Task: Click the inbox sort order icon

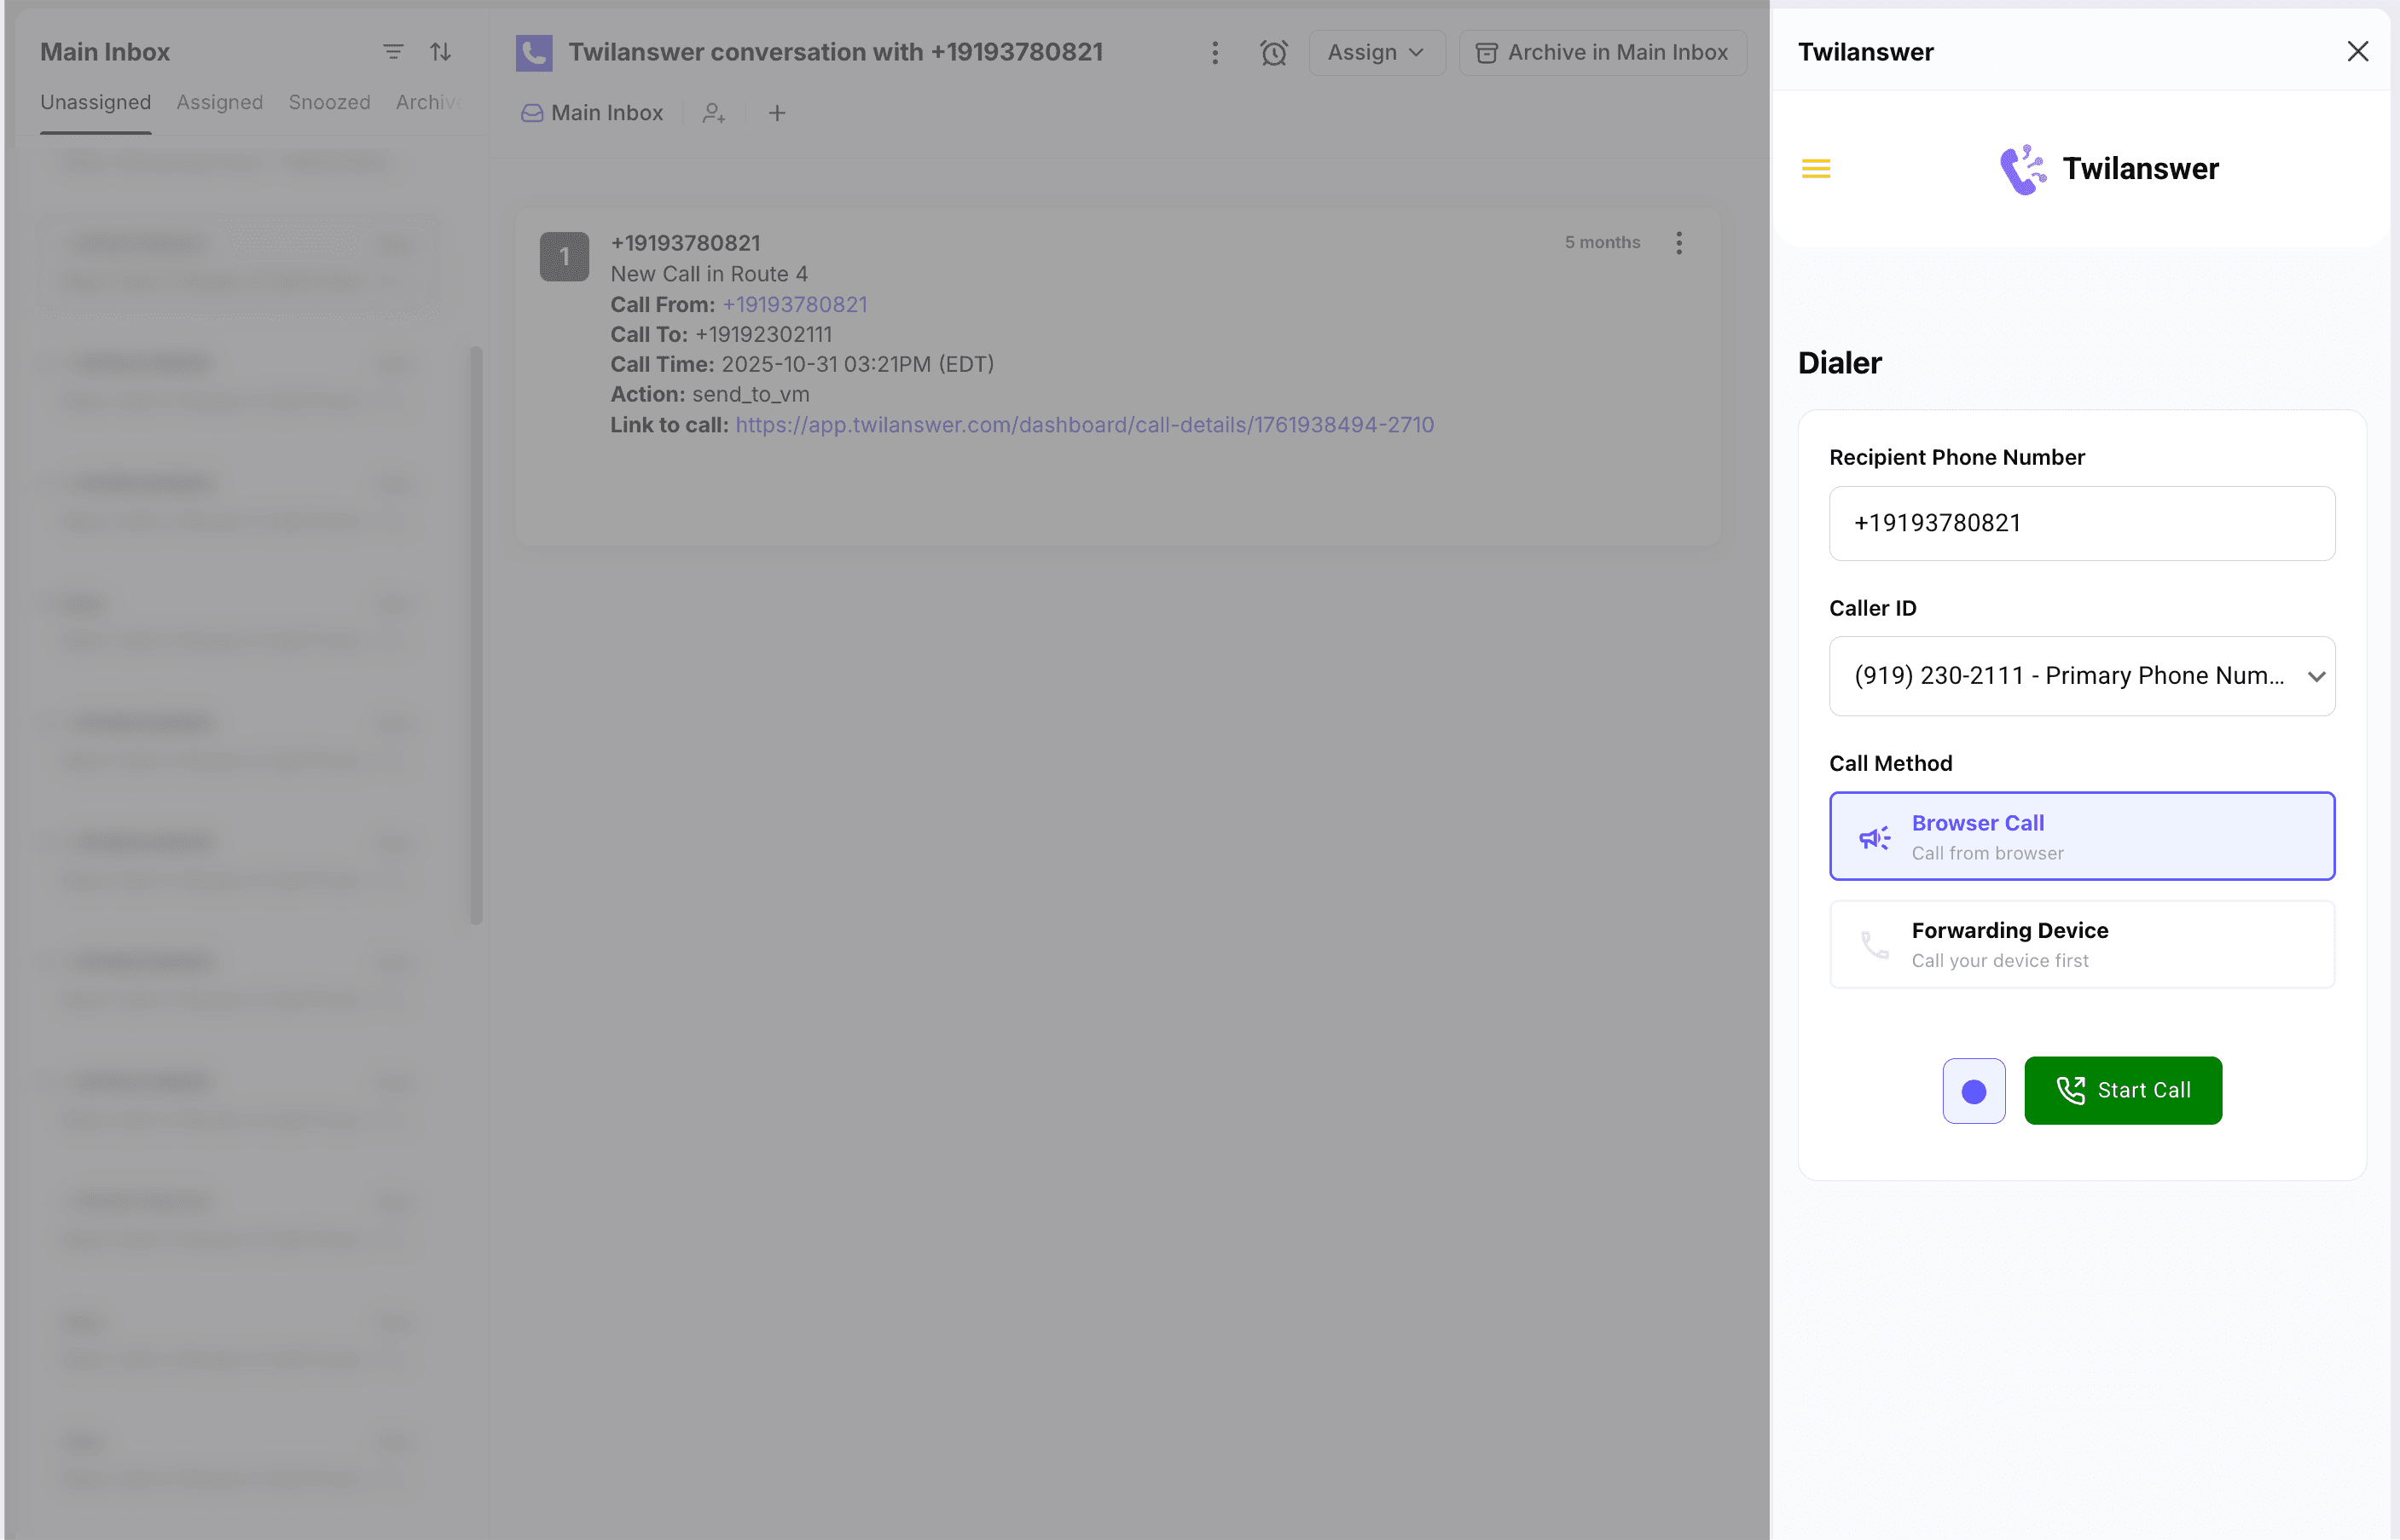Action: pyautogui.click(x=441, y=52)
